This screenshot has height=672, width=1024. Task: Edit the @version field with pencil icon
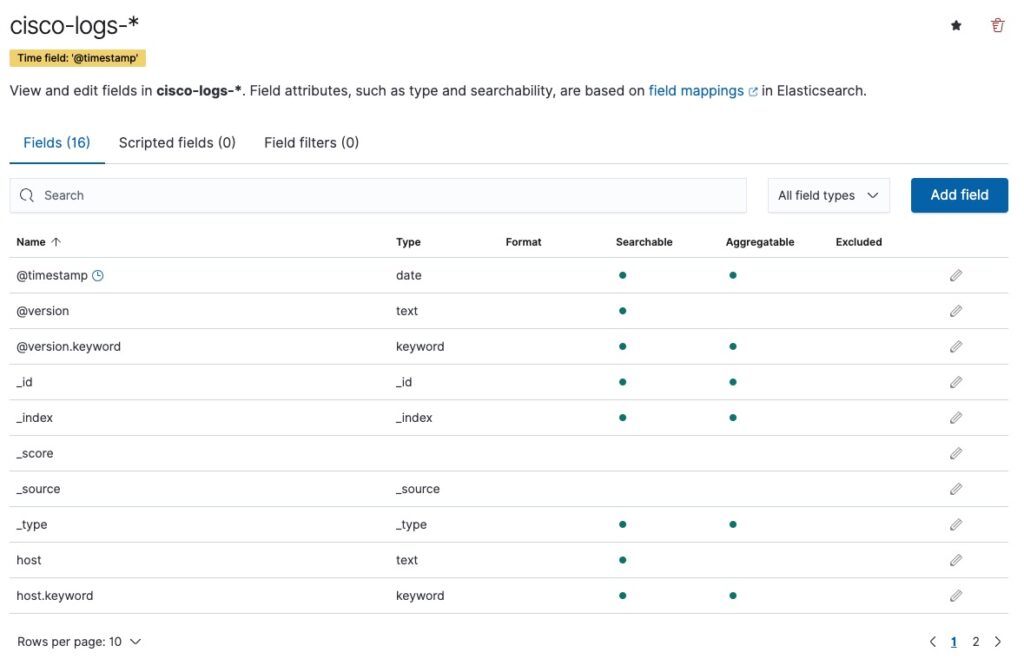point(955,311)
